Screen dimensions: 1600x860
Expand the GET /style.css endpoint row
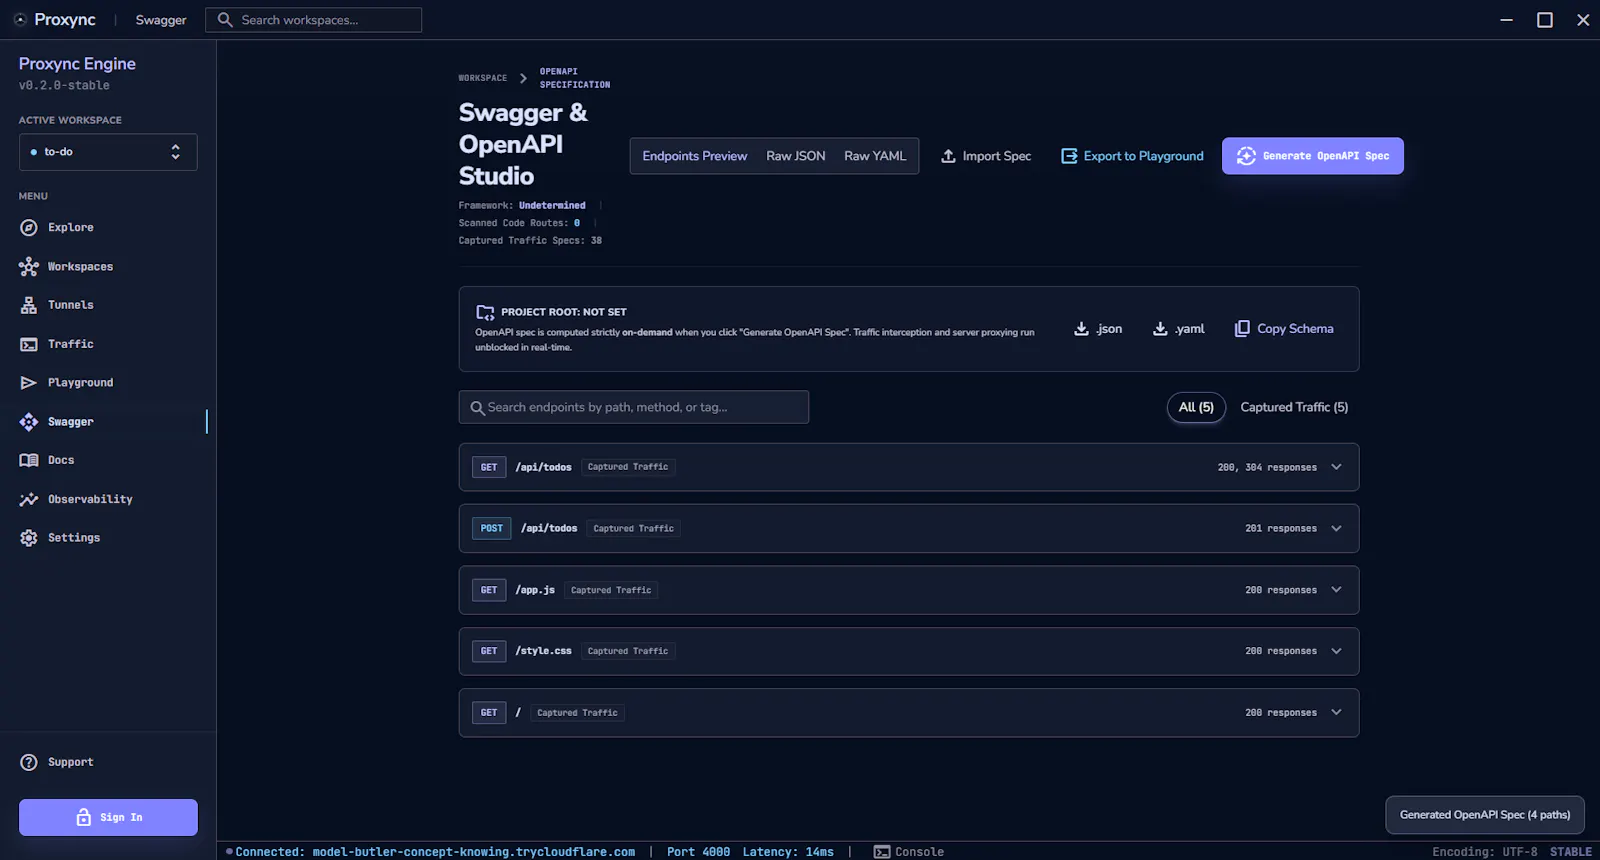pyautogui.click(x=909, y=651)
